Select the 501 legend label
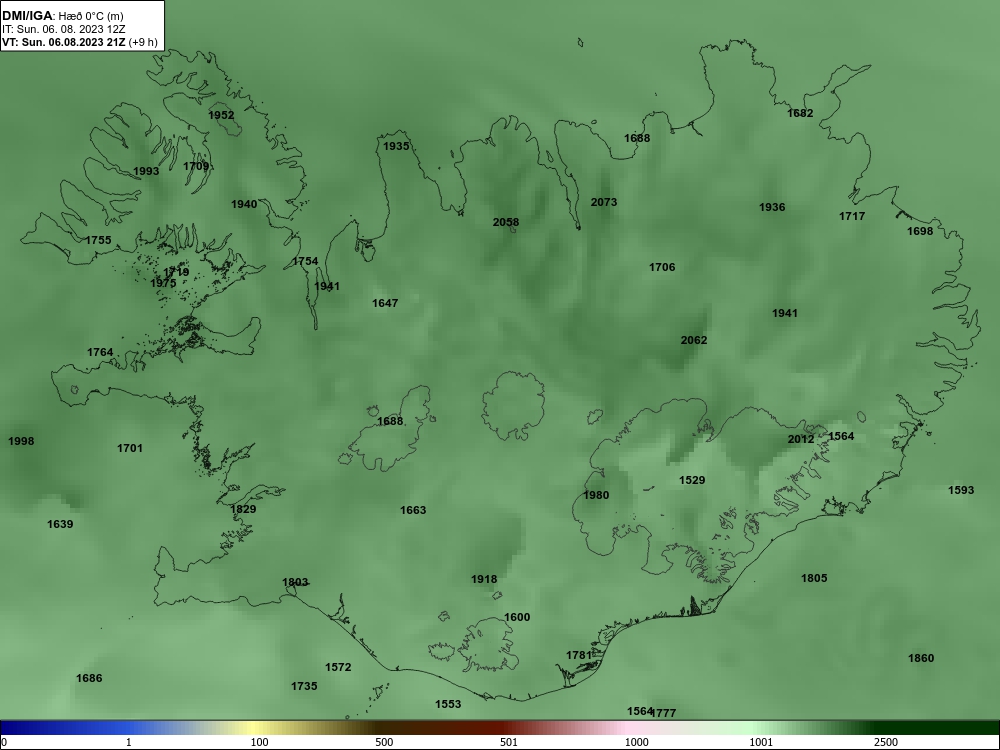Screen dimensions: 1000x750 tap(509, 742)
